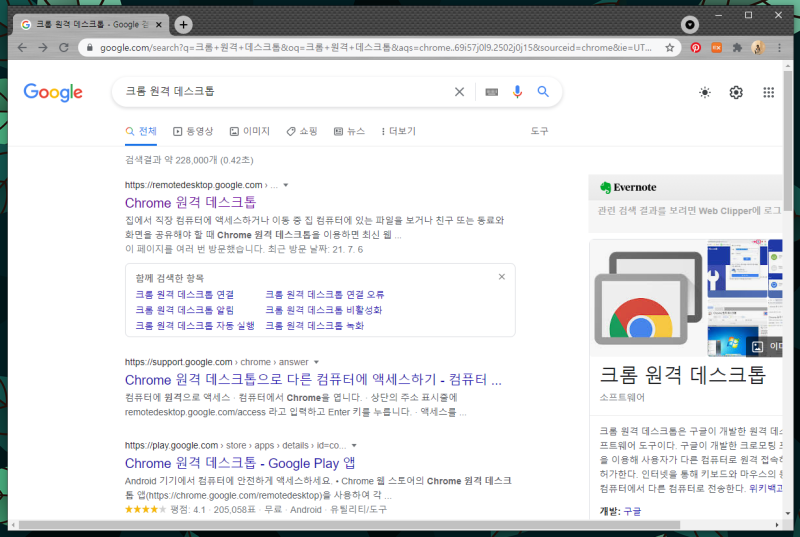The width and height of the screenshot is (800, 537).
Task: Open the on-screen keyboard input tool
Action: point(491,92)
